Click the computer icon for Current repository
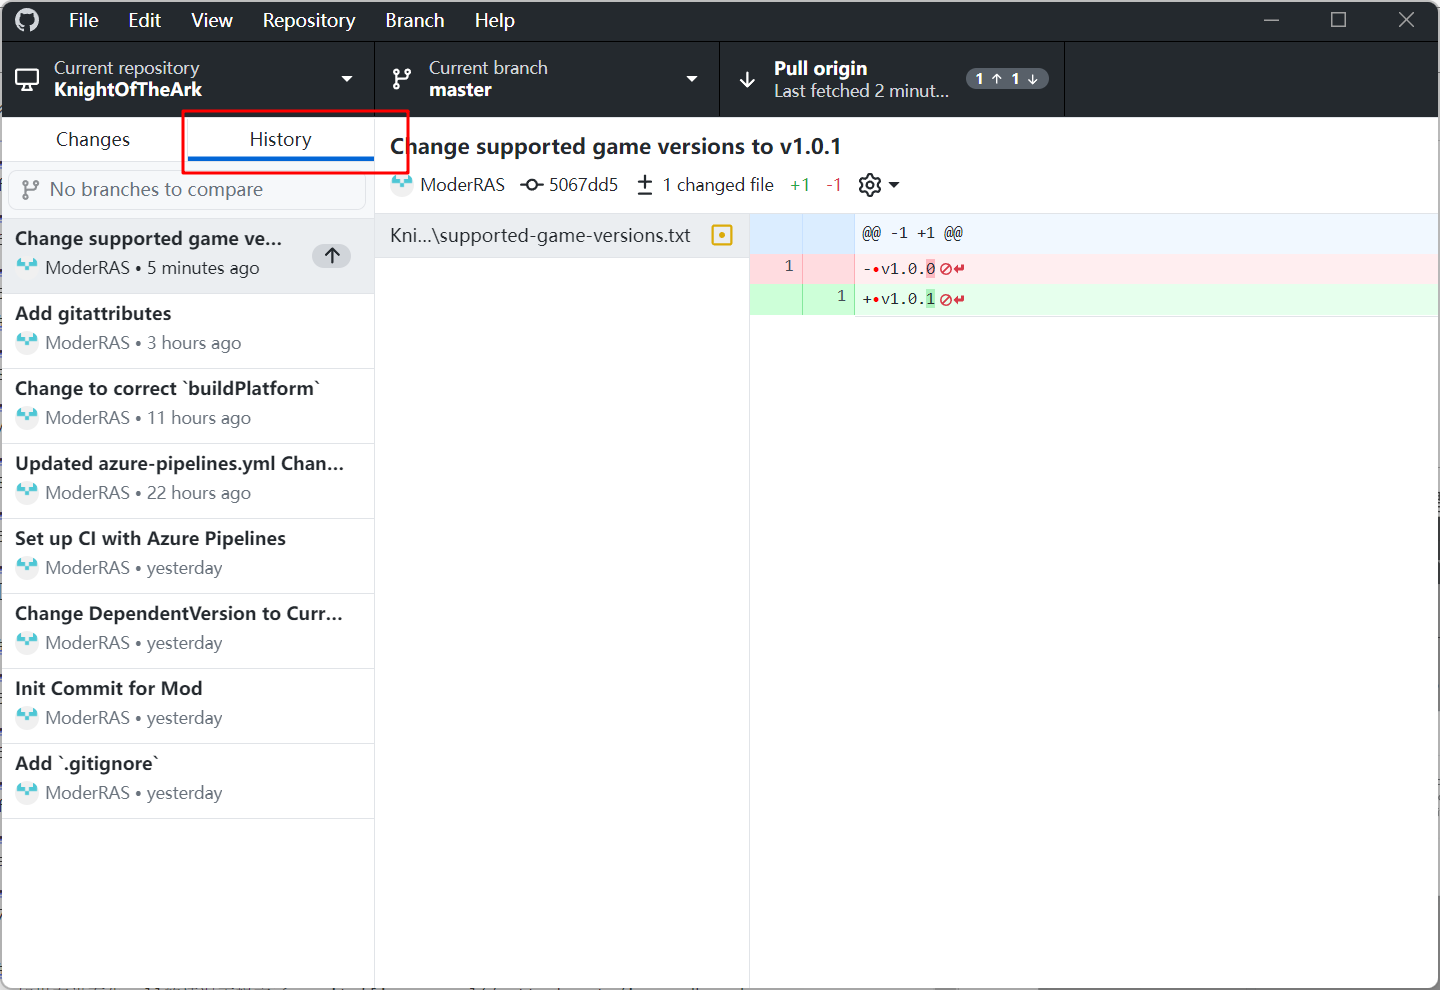Screen dimensions: 1440x990 [28, 80]
